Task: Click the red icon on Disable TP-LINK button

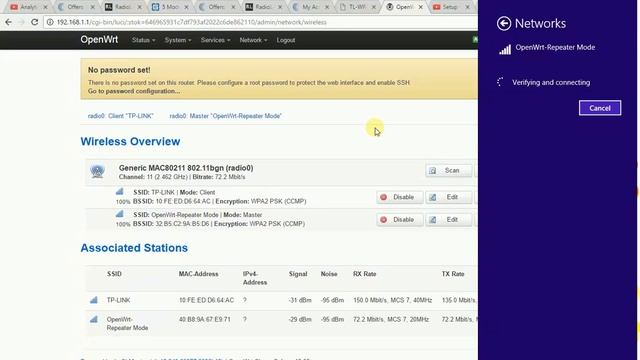Action: tap(384, 197)
